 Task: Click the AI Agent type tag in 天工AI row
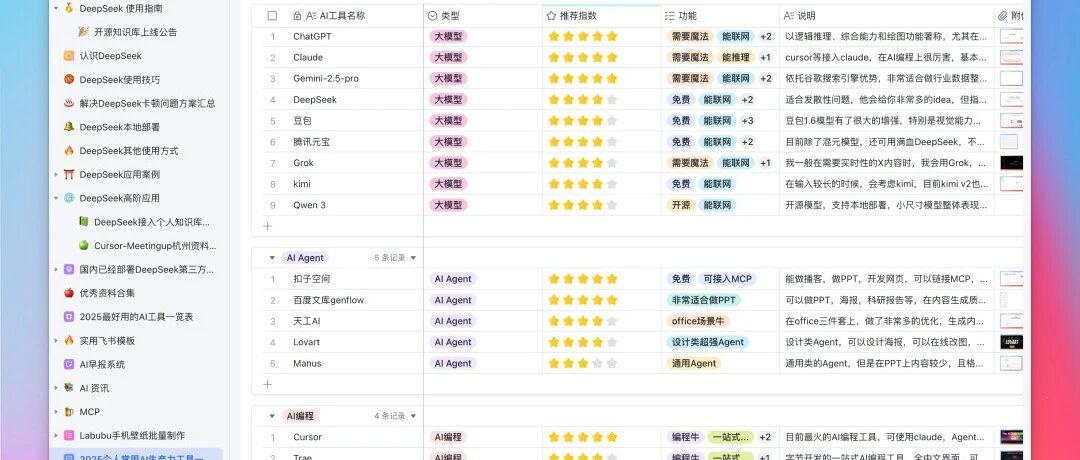point(453,321)
